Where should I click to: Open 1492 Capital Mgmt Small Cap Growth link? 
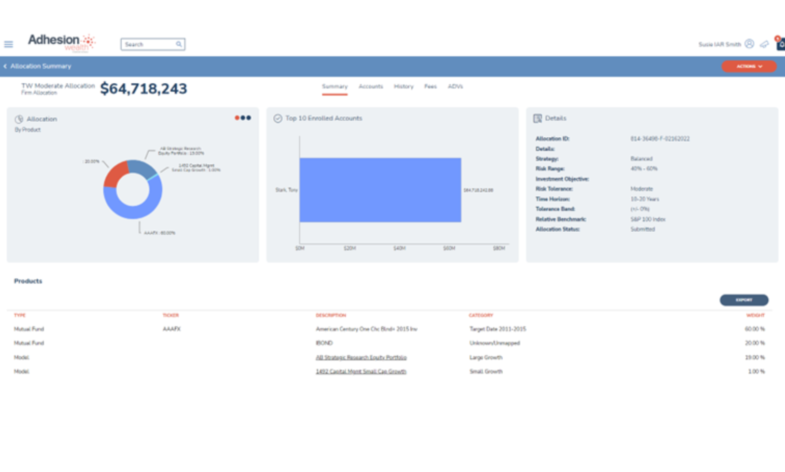pyautogui.click(x=361, y=371)
